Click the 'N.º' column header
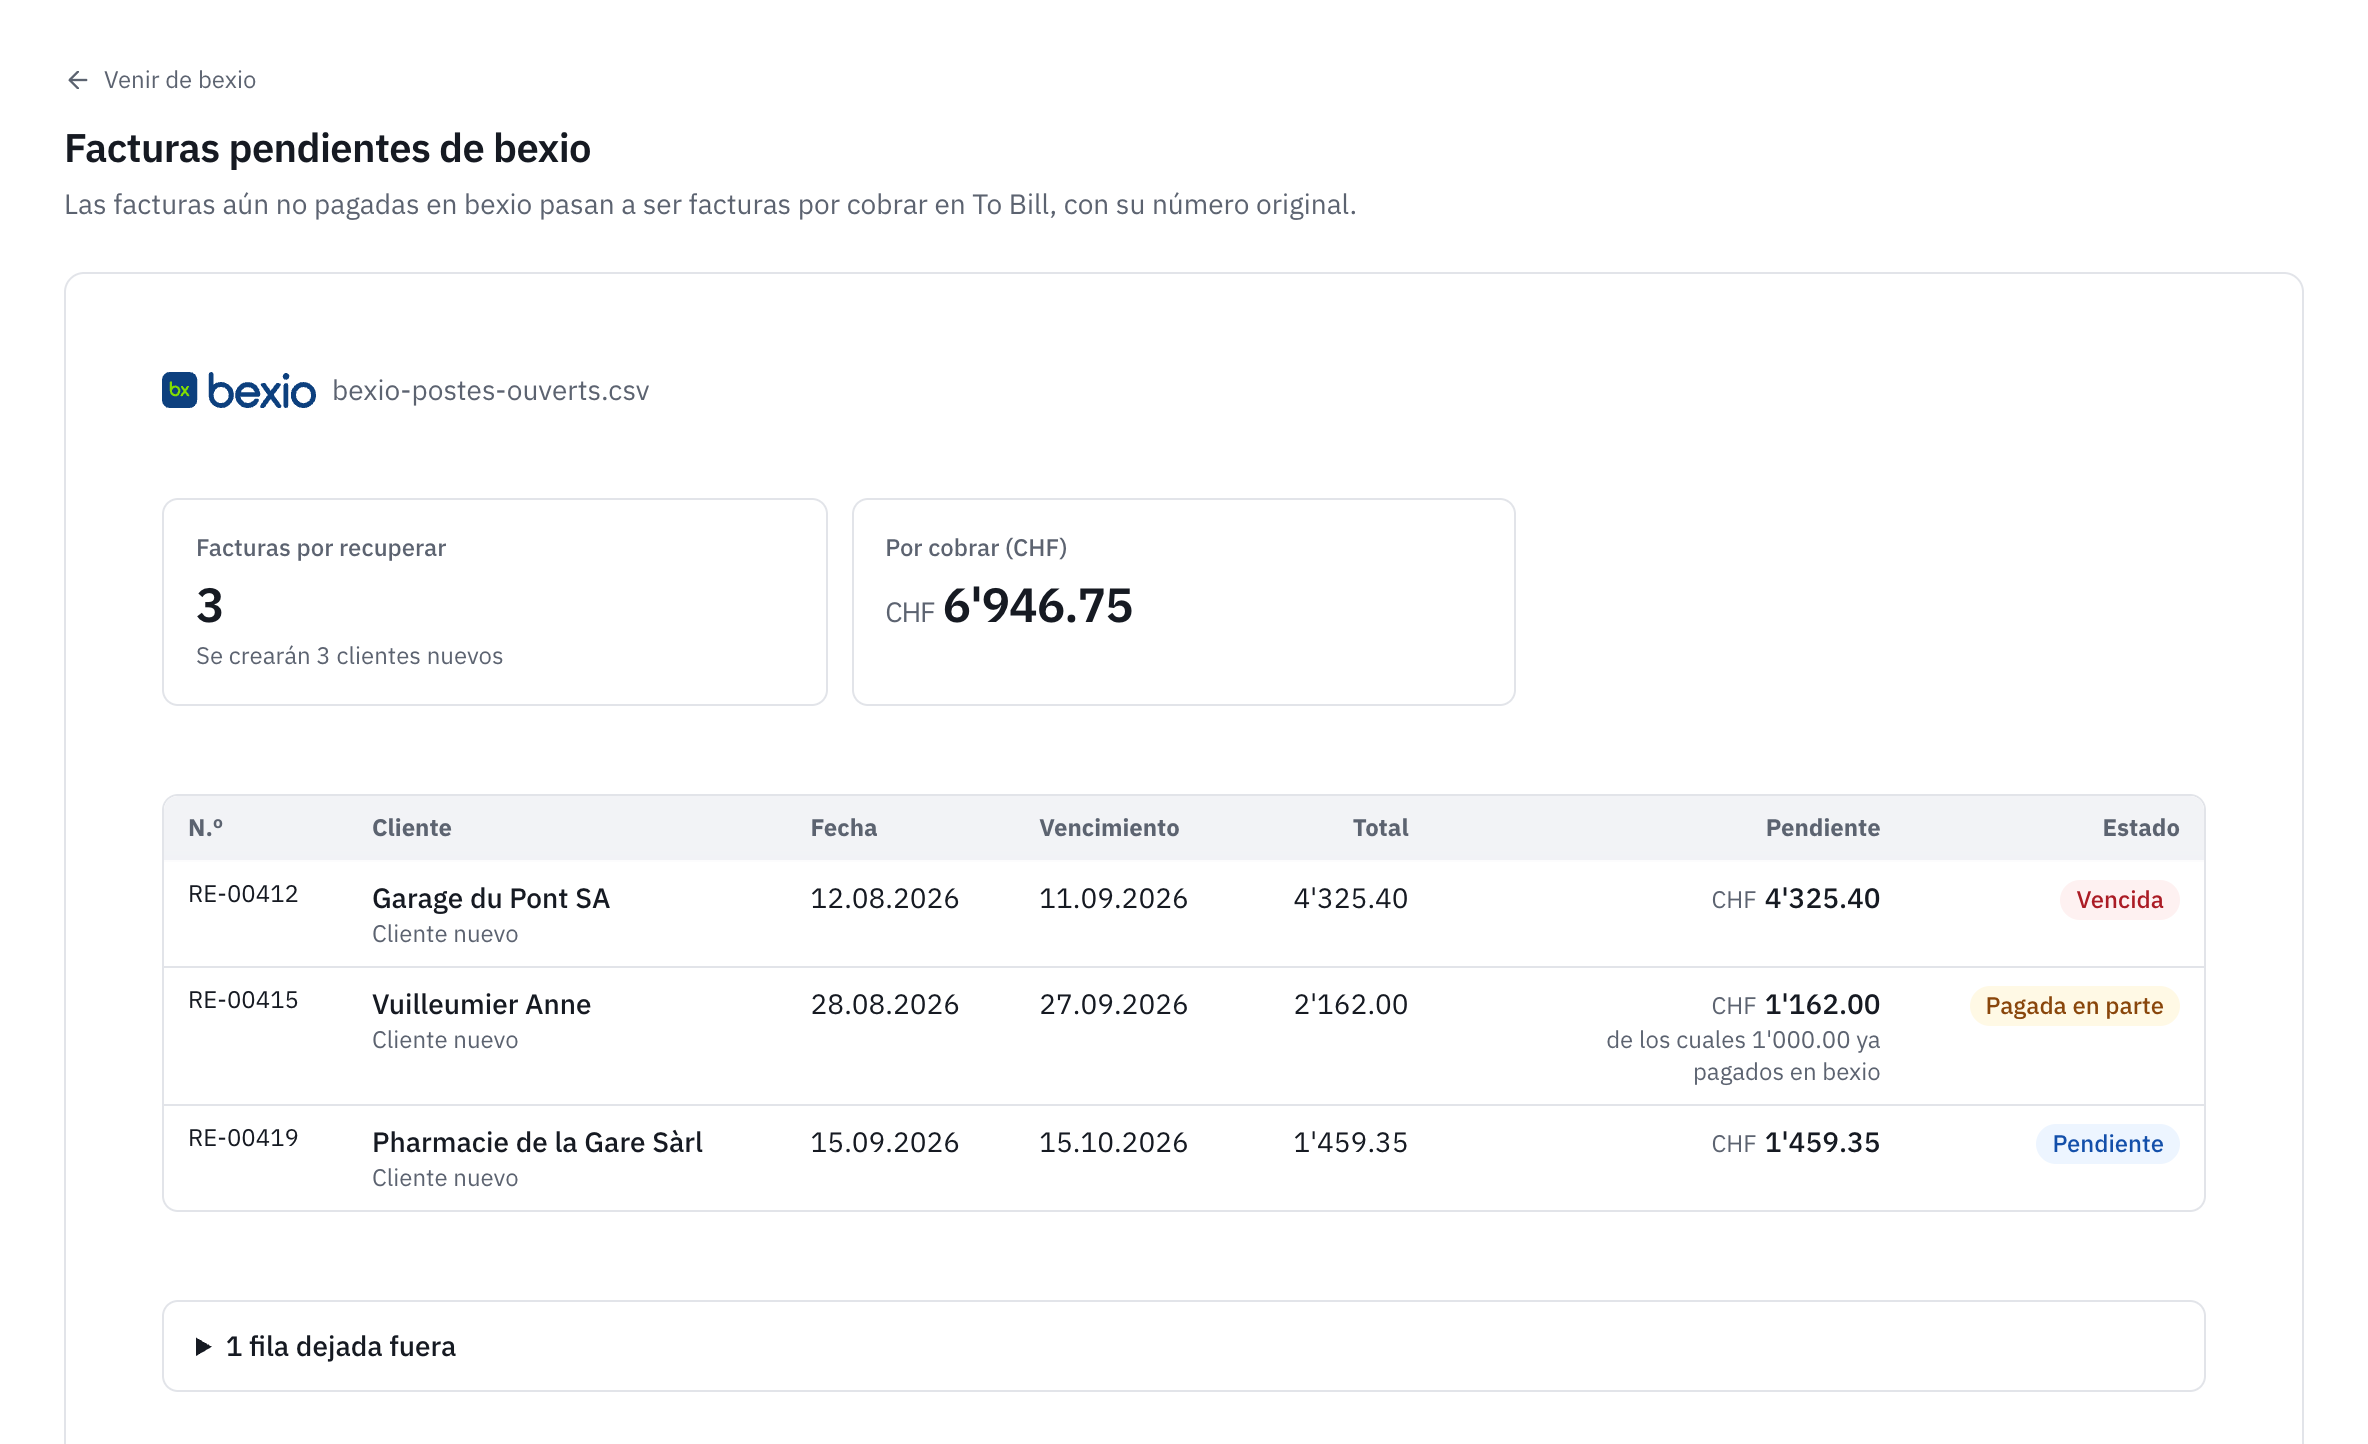 pyautogui.click(x=206, y=828)
